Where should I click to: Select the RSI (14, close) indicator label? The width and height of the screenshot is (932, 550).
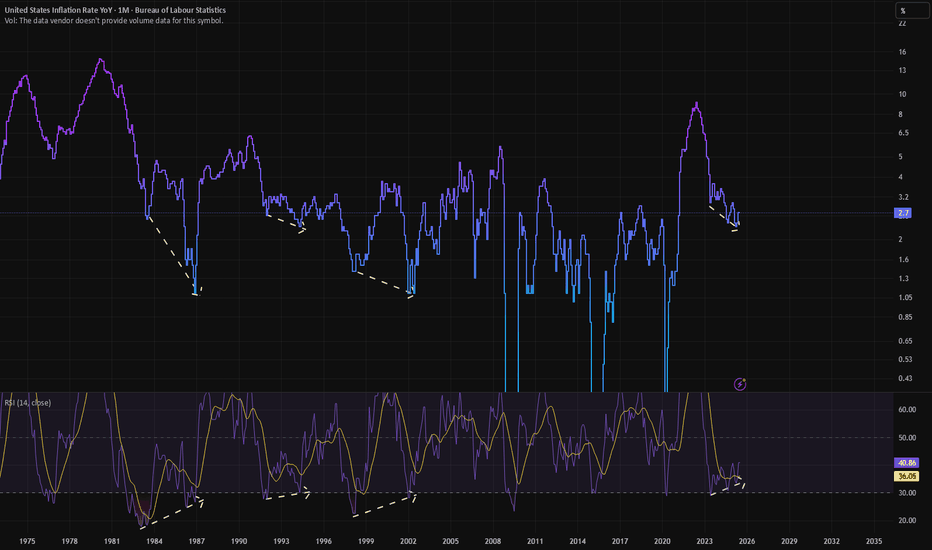point(28,402)
